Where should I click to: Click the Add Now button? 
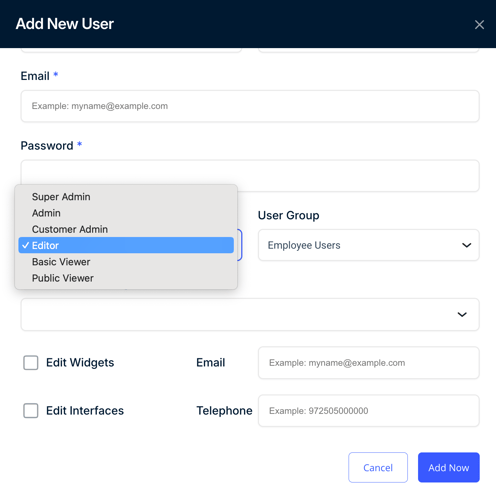tap(448, 467)
